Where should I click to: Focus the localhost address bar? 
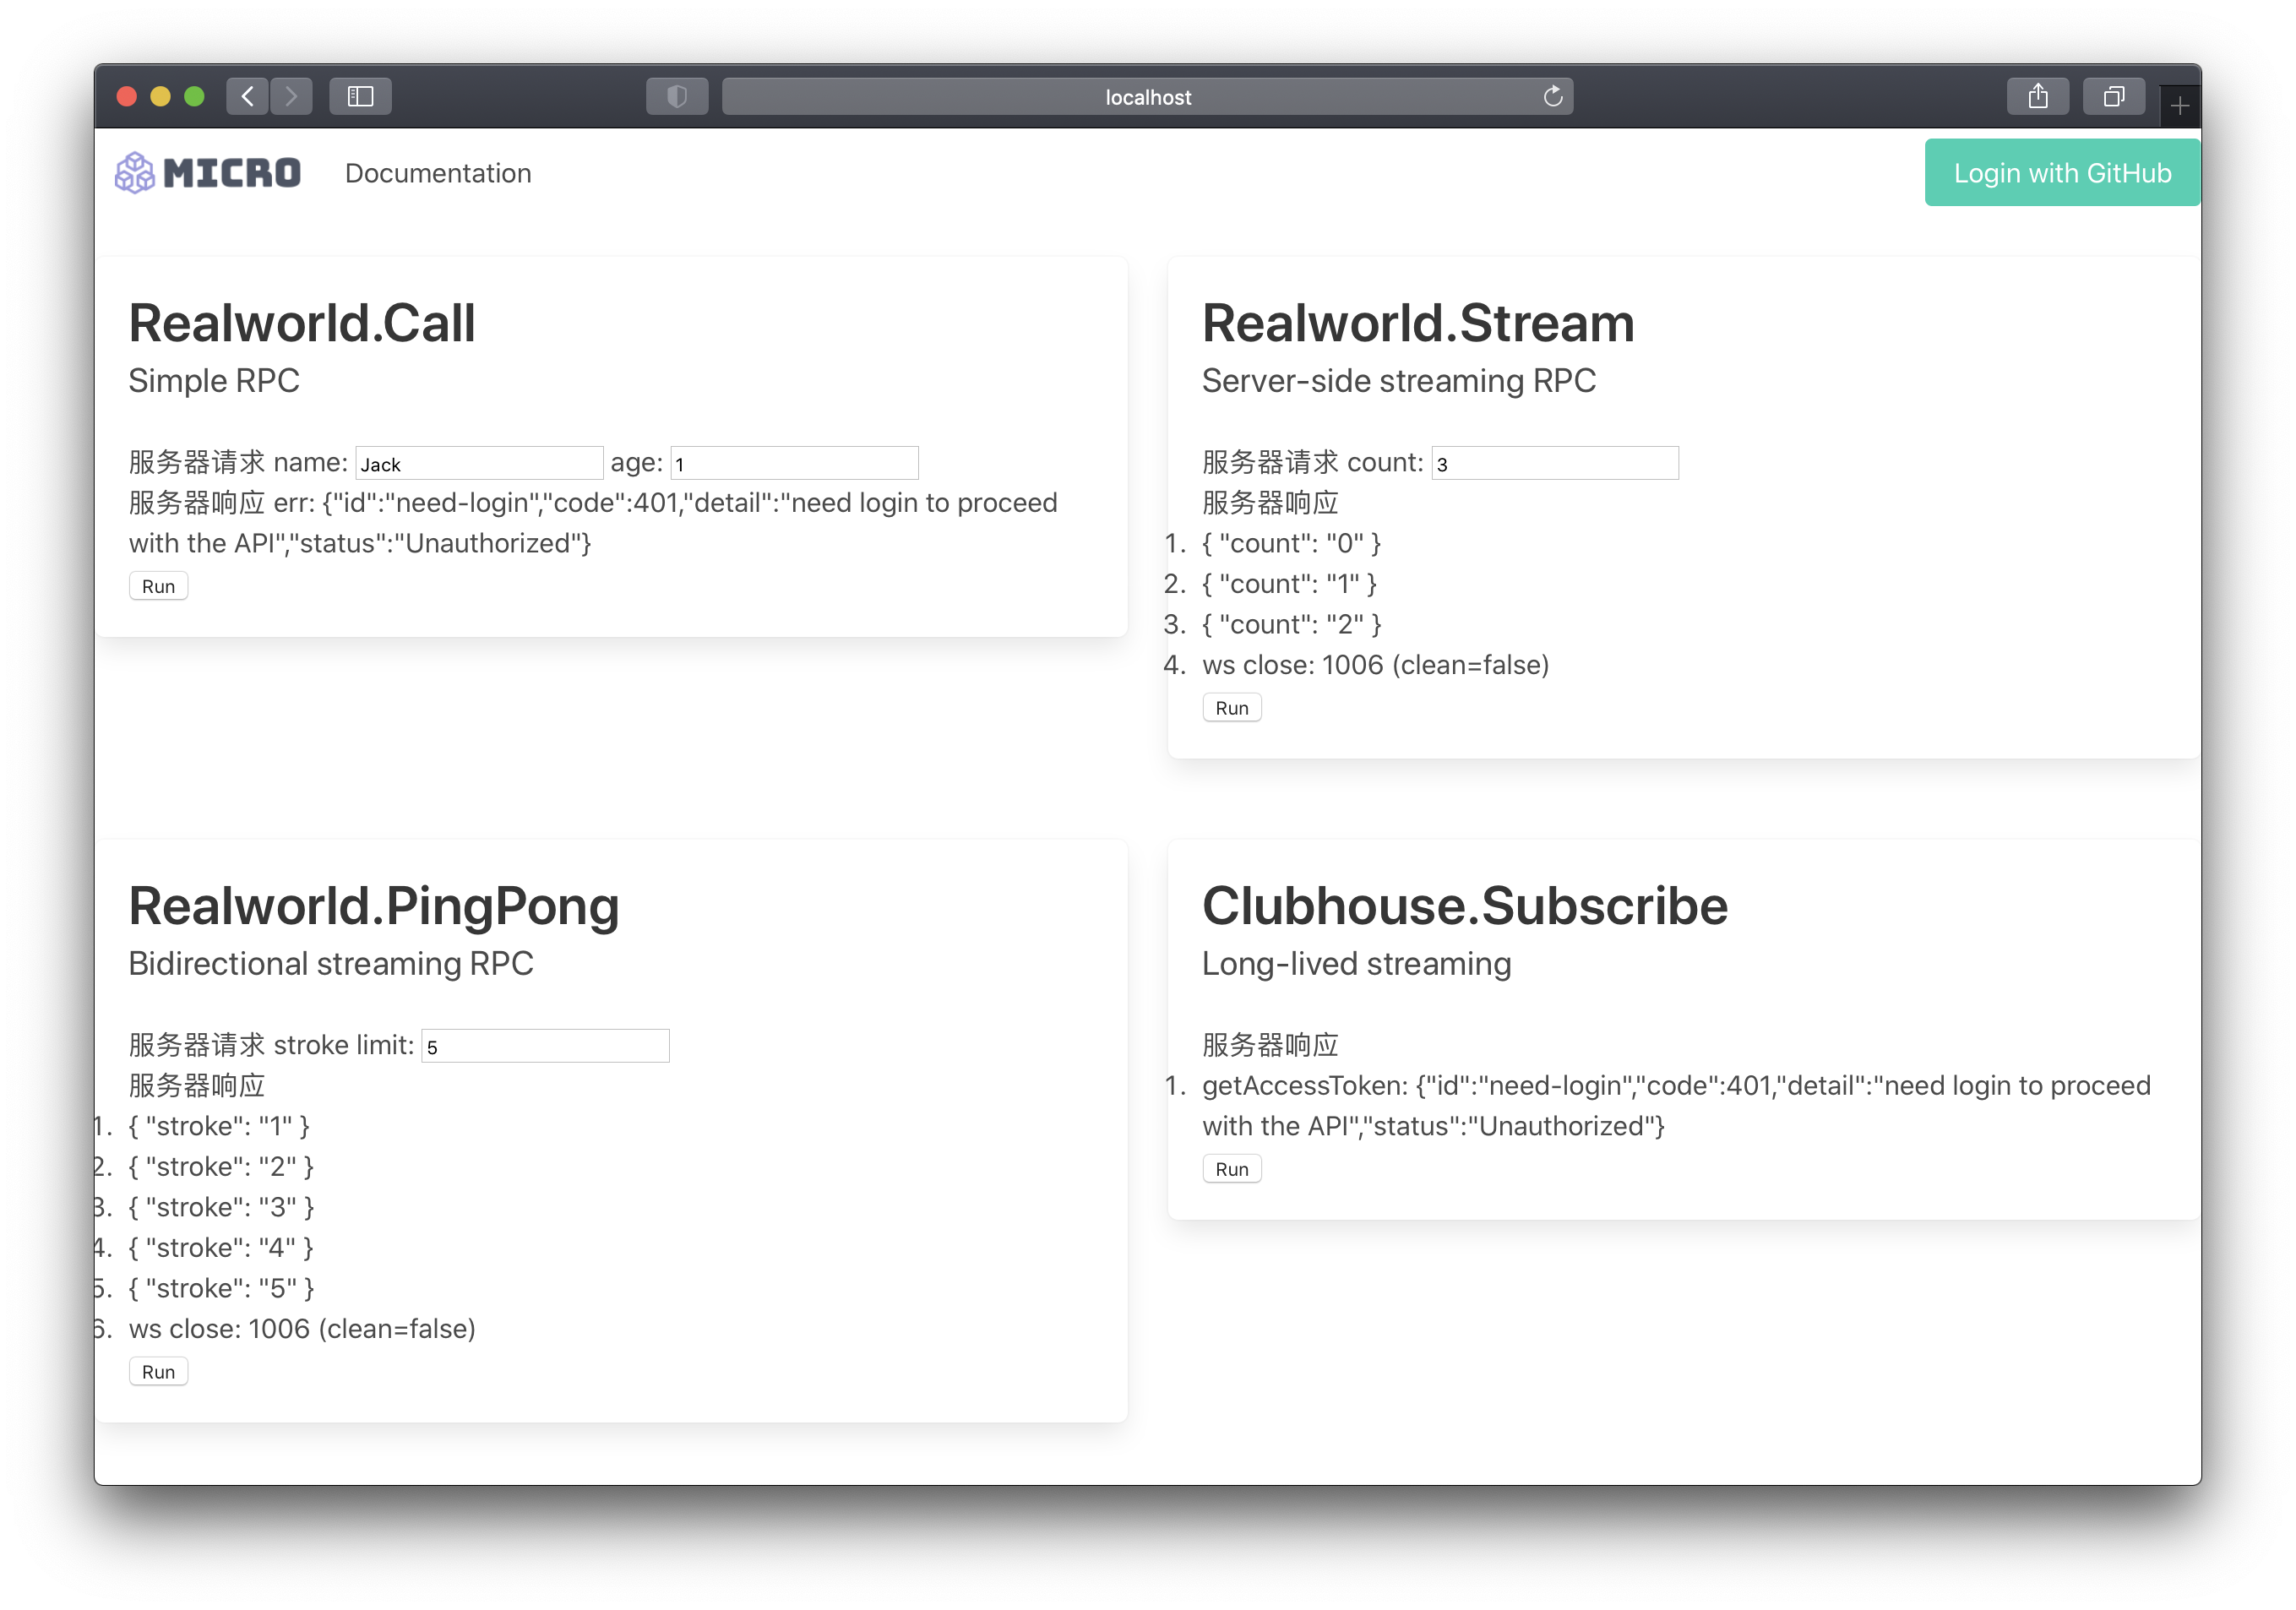[1147, 96]
